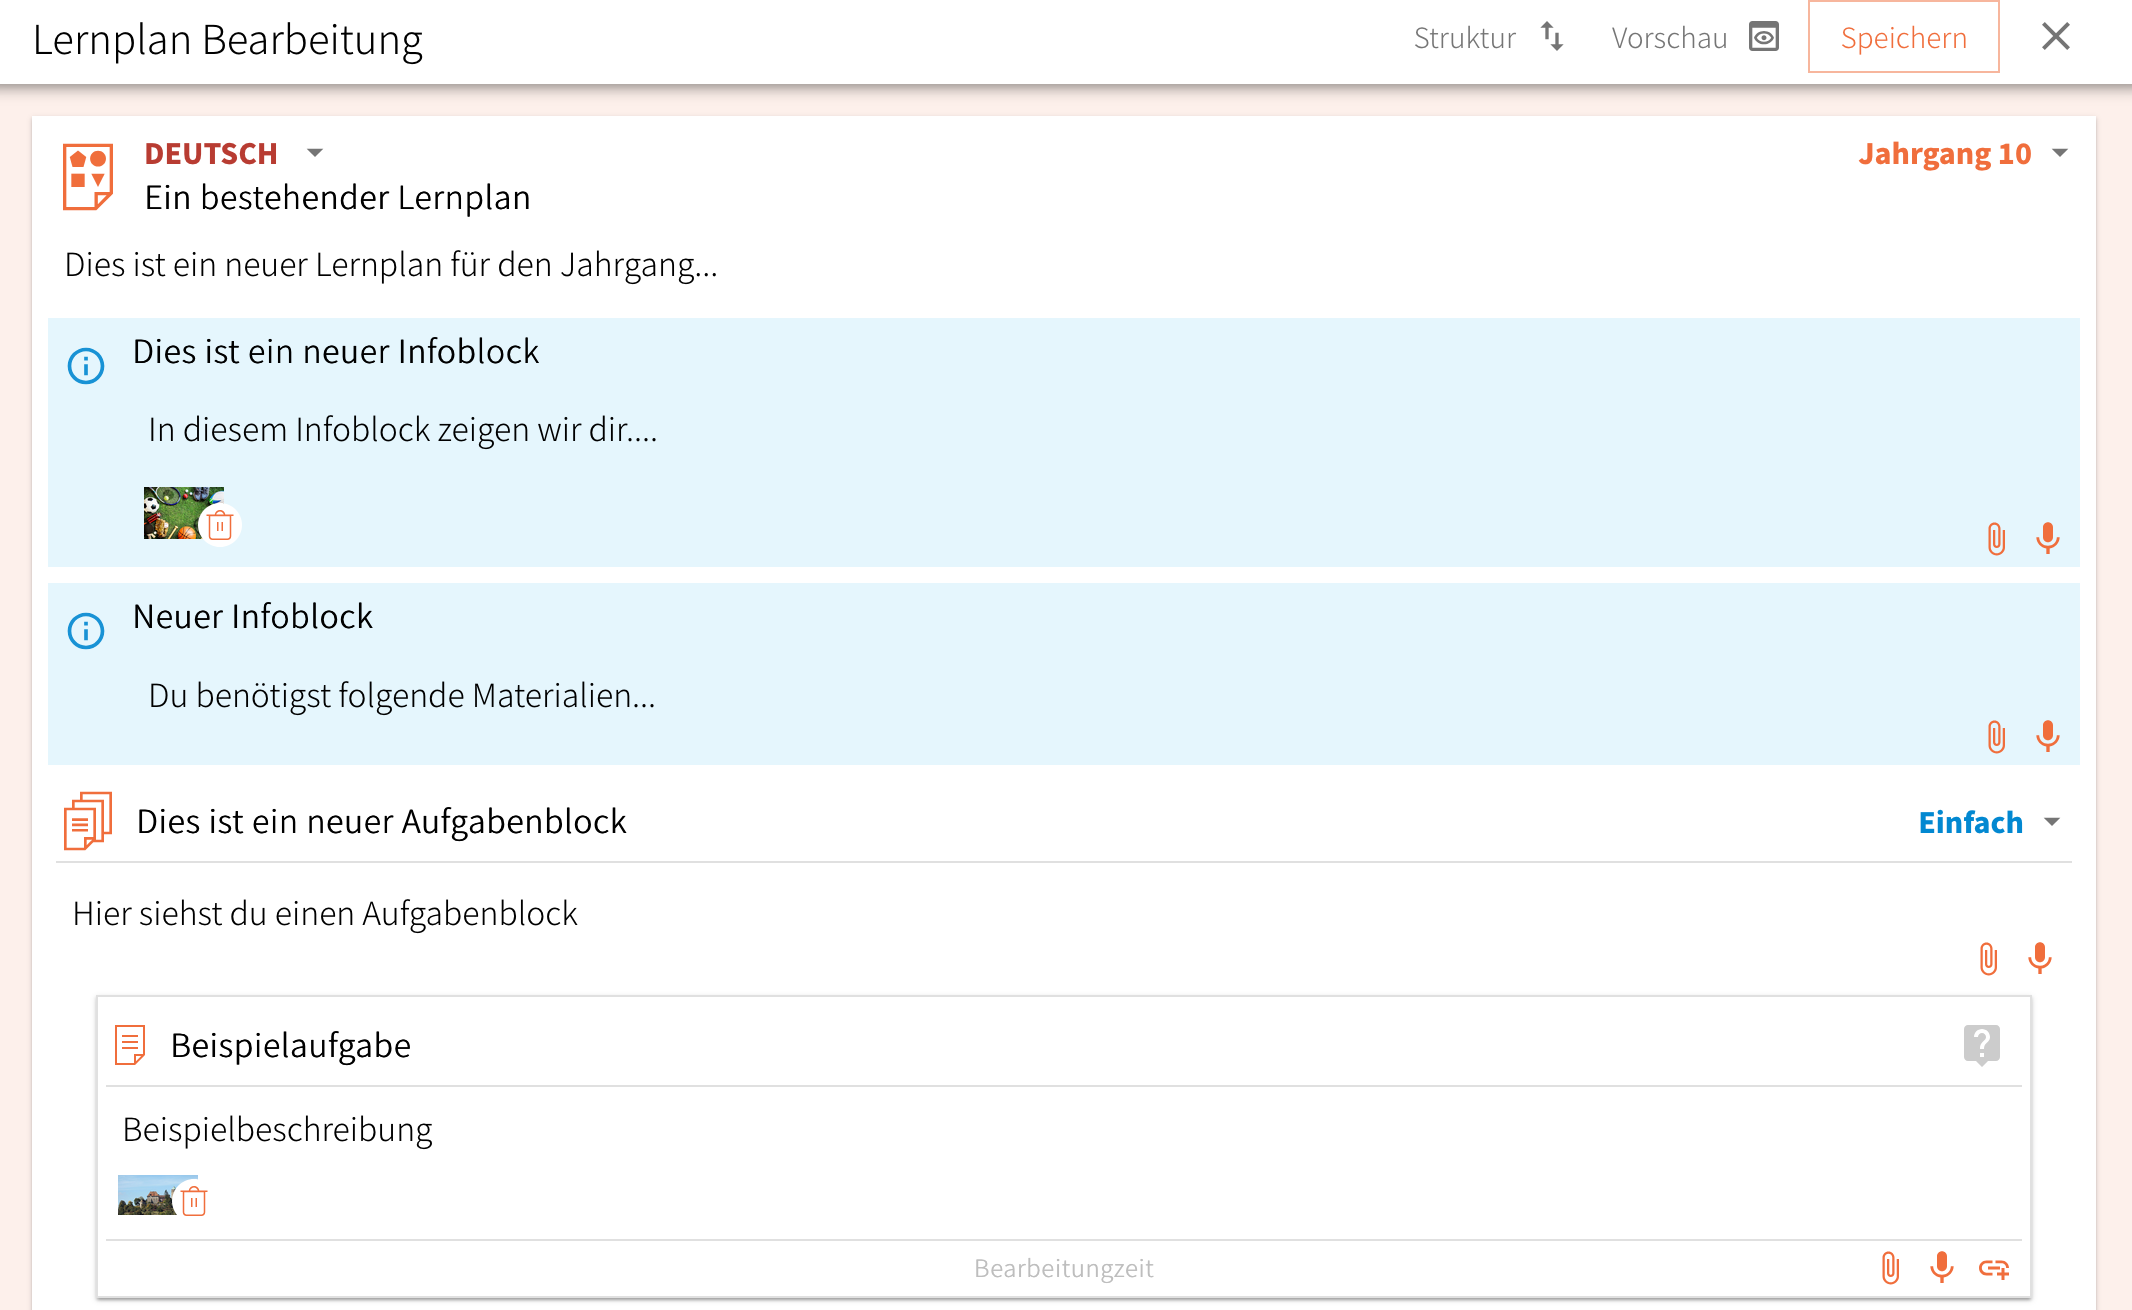This screenshot has width=2132, height=1310.
Task: Click the paperclip attachment icon in first Infoblock
Action: click(1996, 539)
